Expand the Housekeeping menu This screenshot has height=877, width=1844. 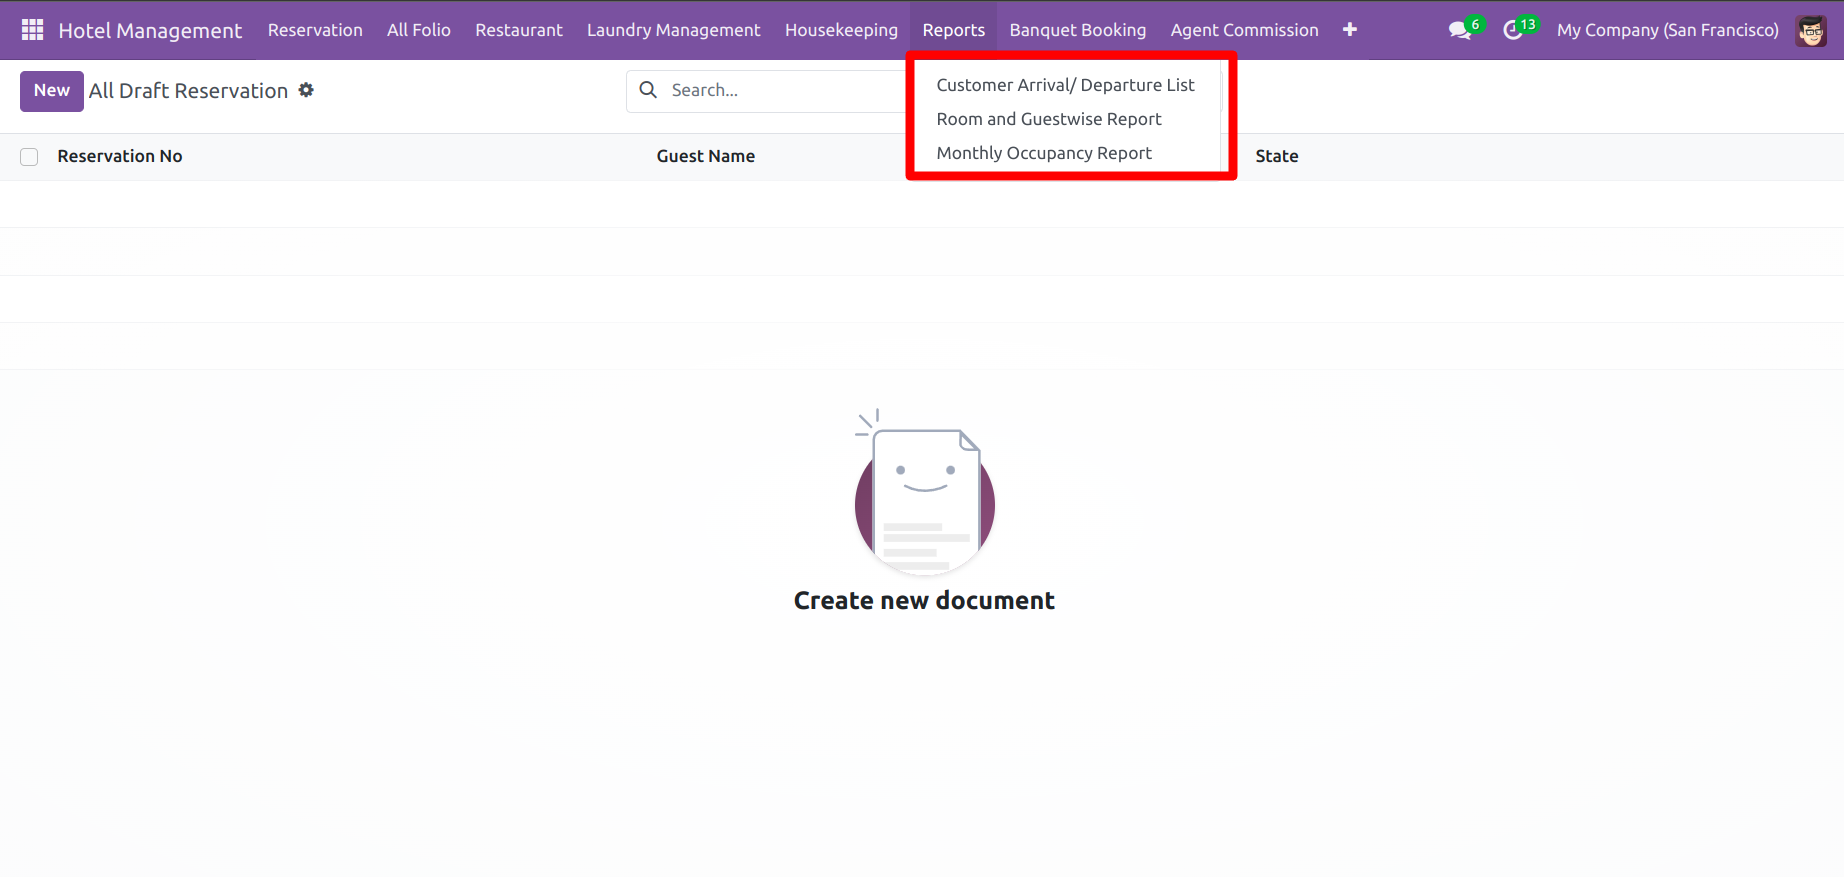(841, 30)
